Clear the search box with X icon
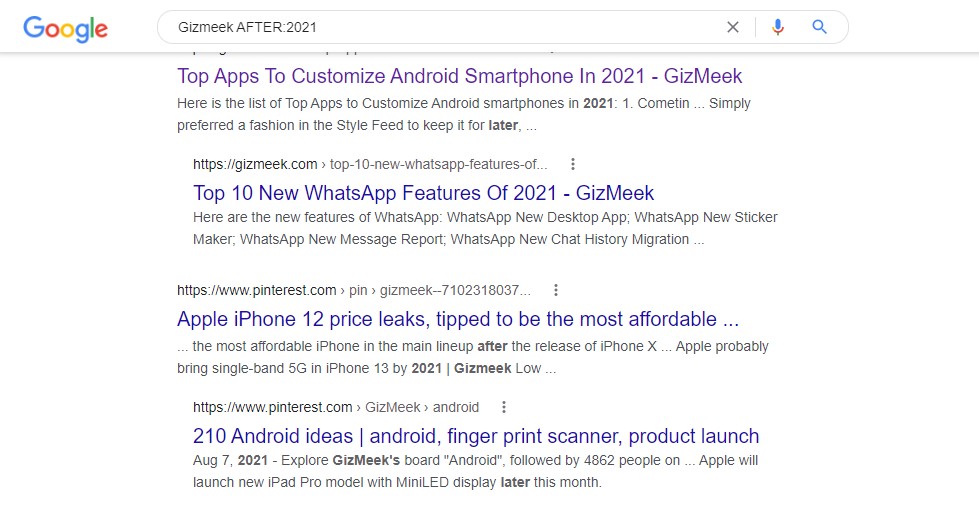The width and height of the screenshot is (979, 518). coord(733,27)
